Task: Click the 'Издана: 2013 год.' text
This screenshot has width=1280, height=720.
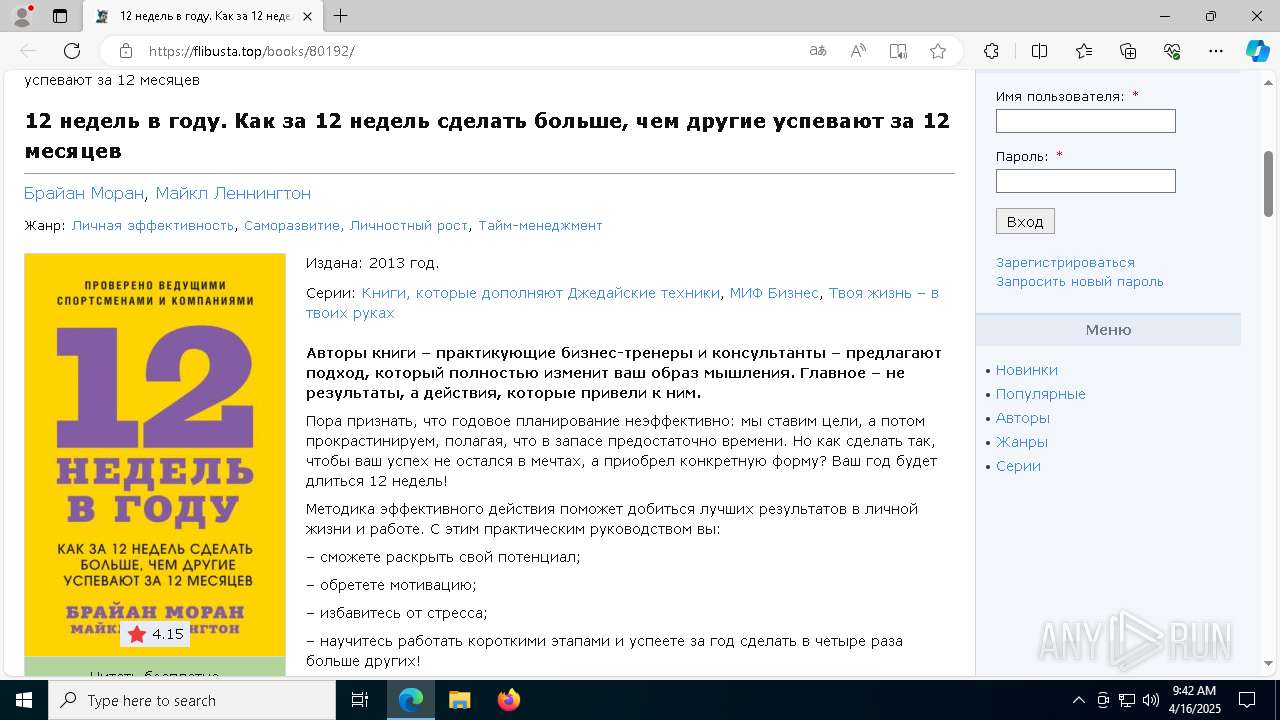Action: [372, 263]
